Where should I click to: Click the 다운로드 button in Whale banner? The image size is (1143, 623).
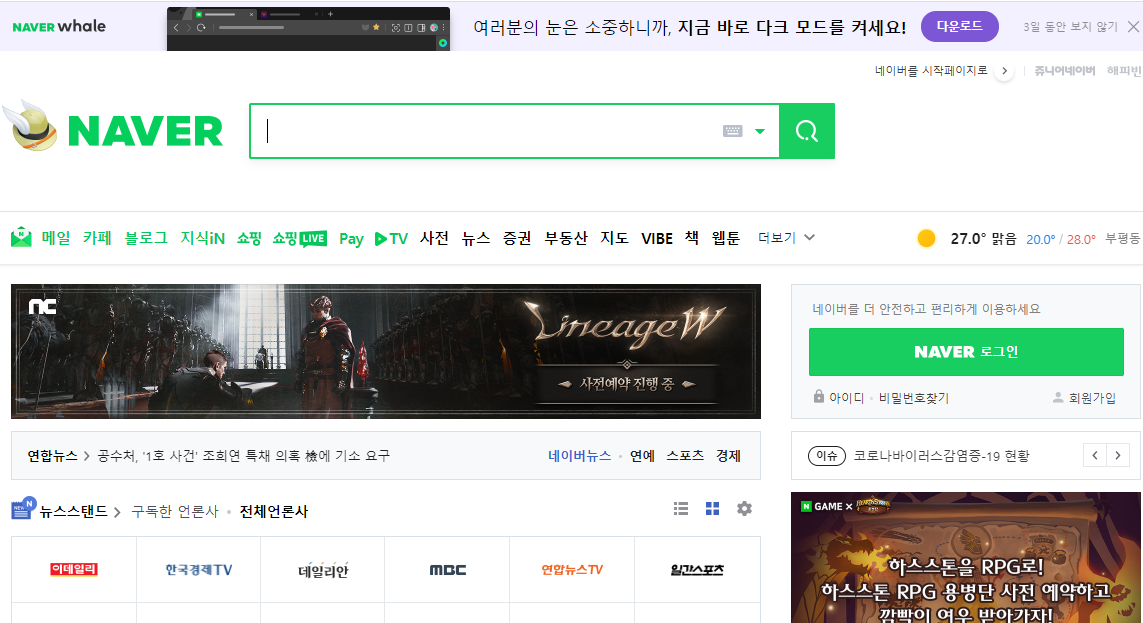coord(959,26)
